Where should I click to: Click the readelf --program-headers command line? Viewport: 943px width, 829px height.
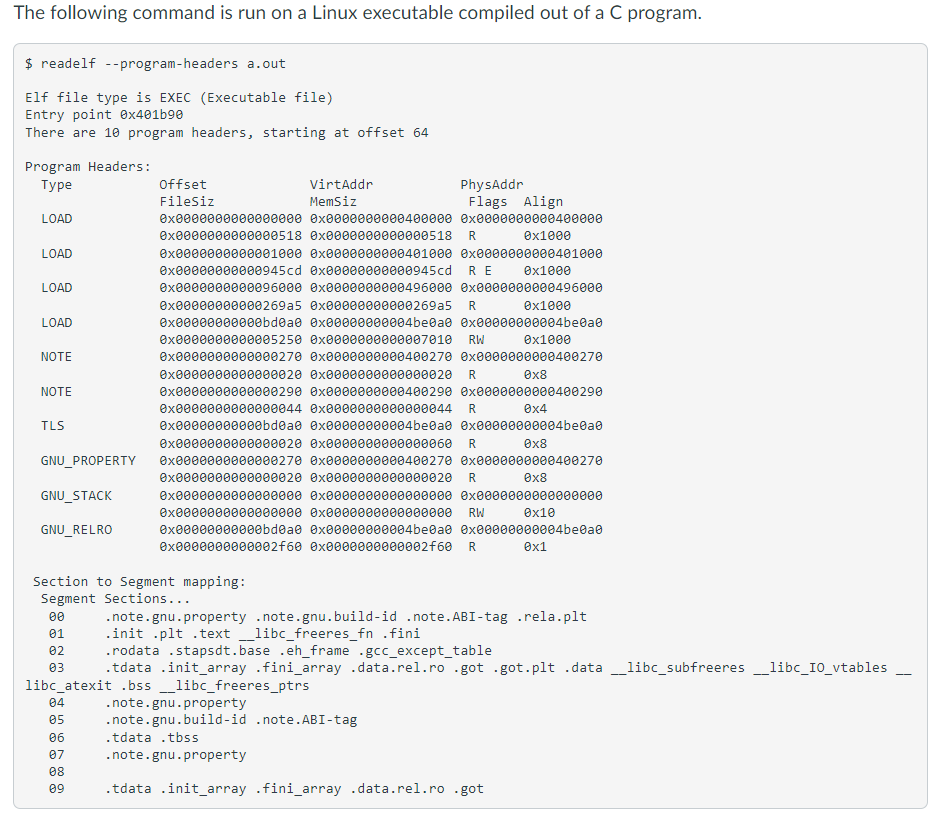tap(155, 64)
